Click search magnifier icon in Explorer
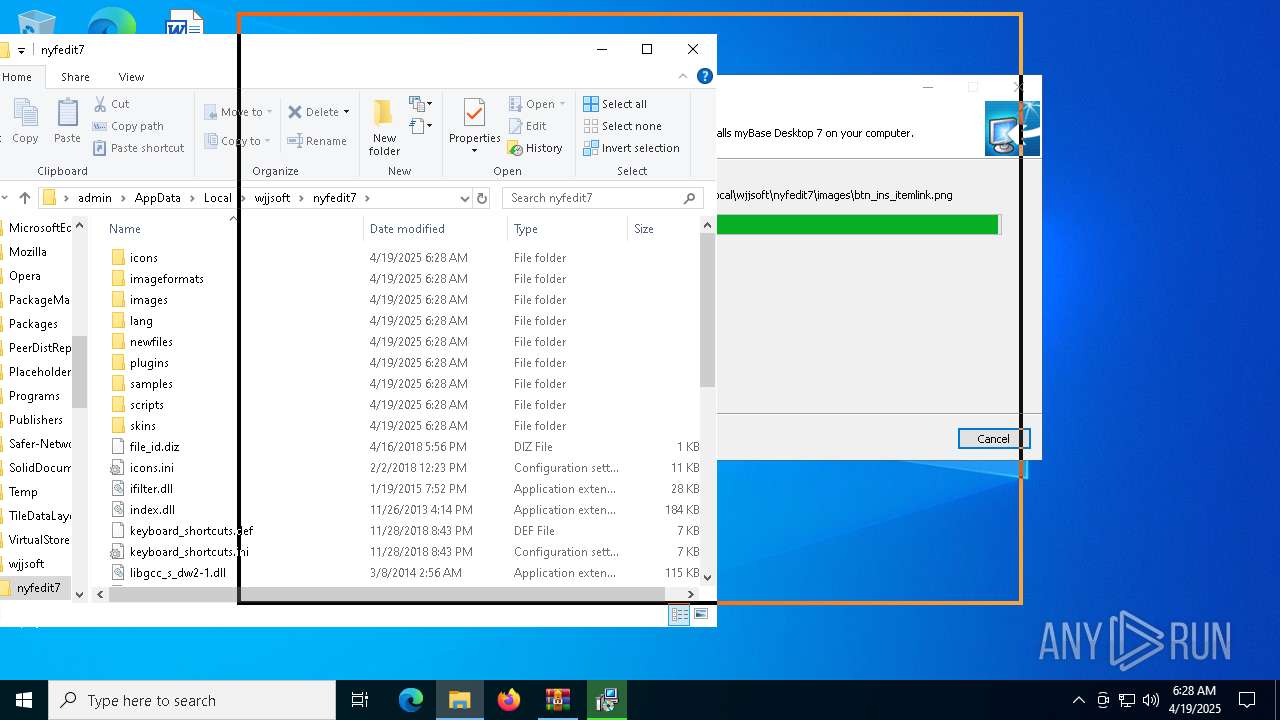The height and width of the screenshot is (720, 1280). (x=689, y=198)
